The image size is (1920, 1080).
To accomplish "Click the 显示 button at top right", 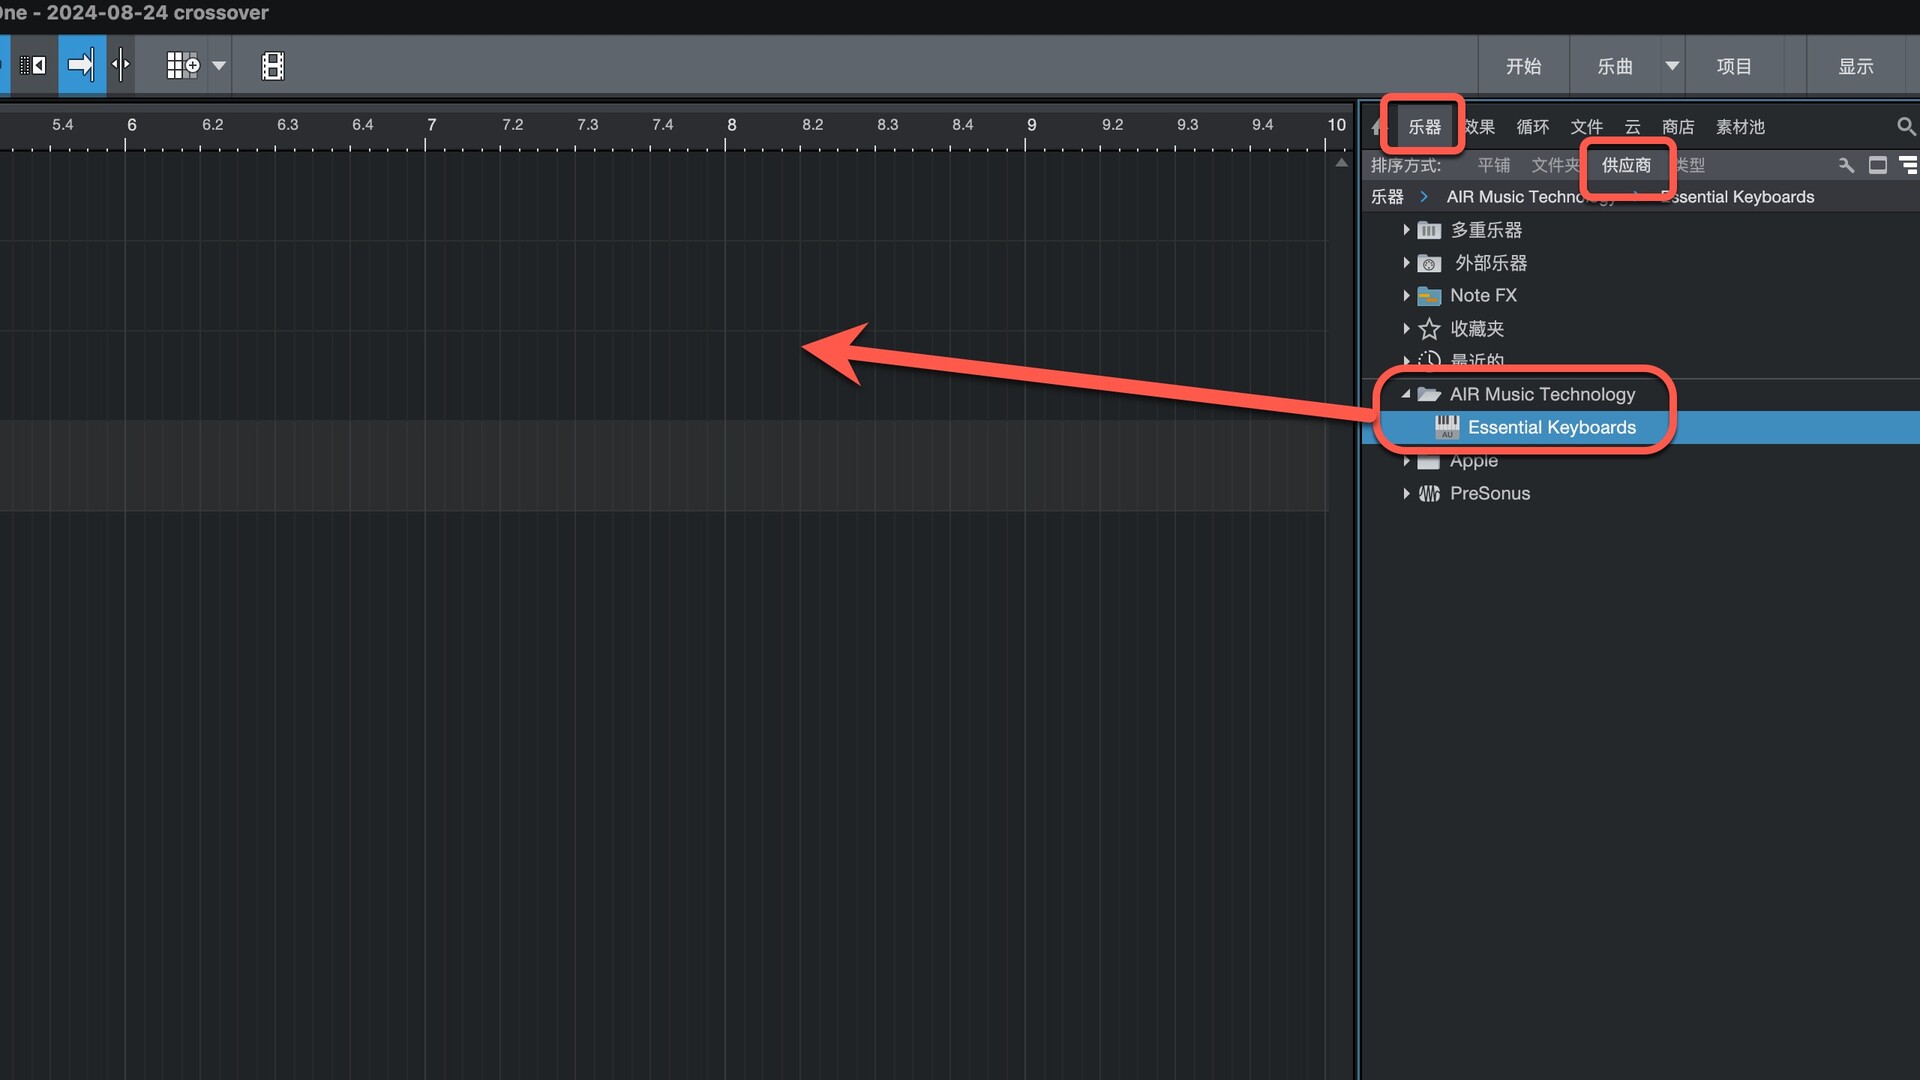I will [1855, 66].
